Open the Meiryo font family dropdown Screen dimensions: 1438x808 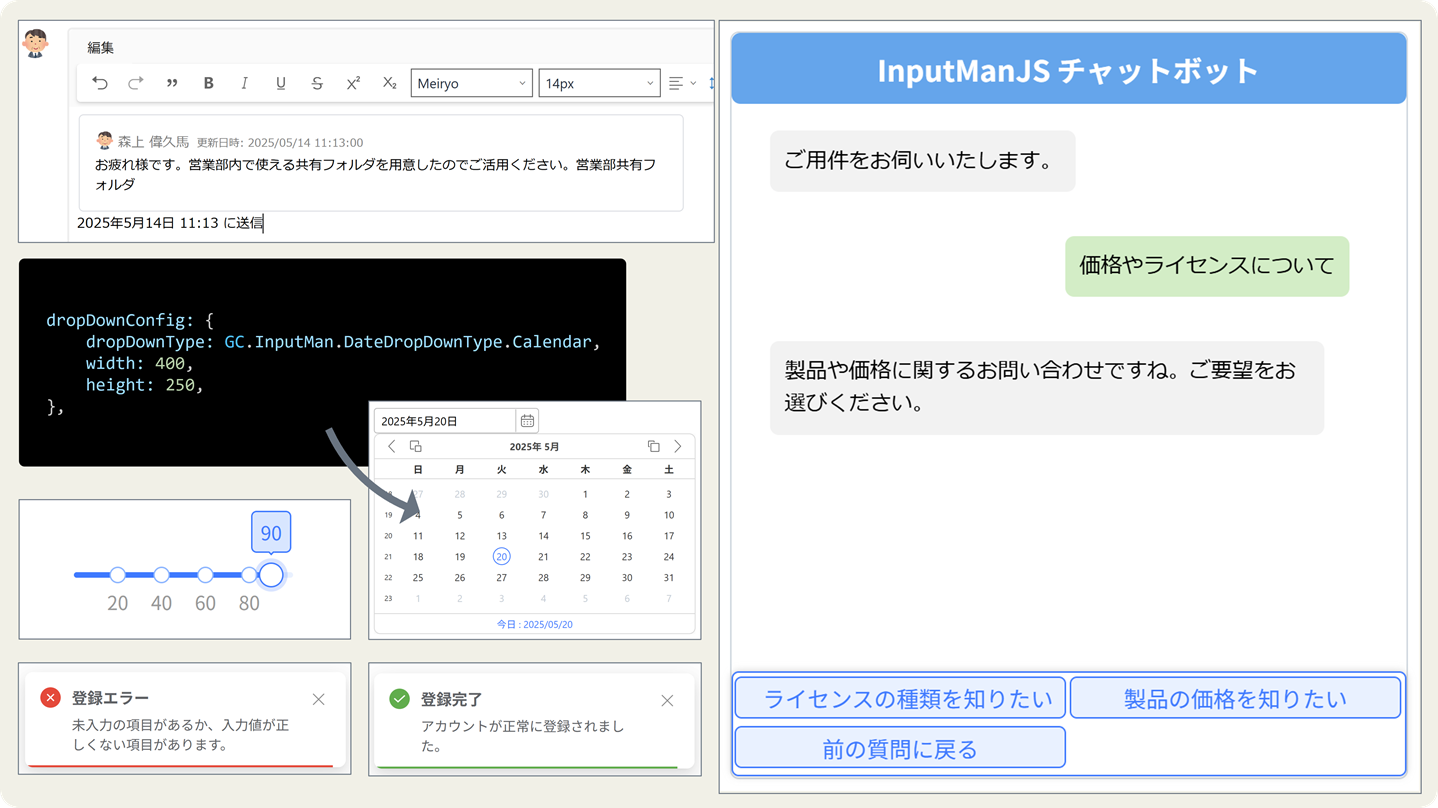click(471, 84)
